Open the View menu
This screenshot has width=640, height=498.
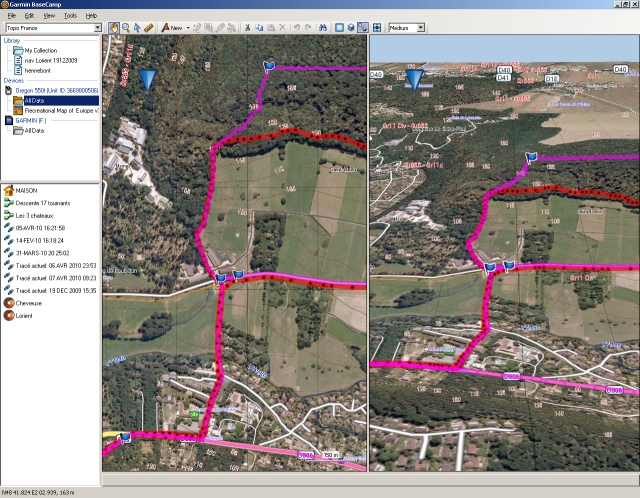49,16
